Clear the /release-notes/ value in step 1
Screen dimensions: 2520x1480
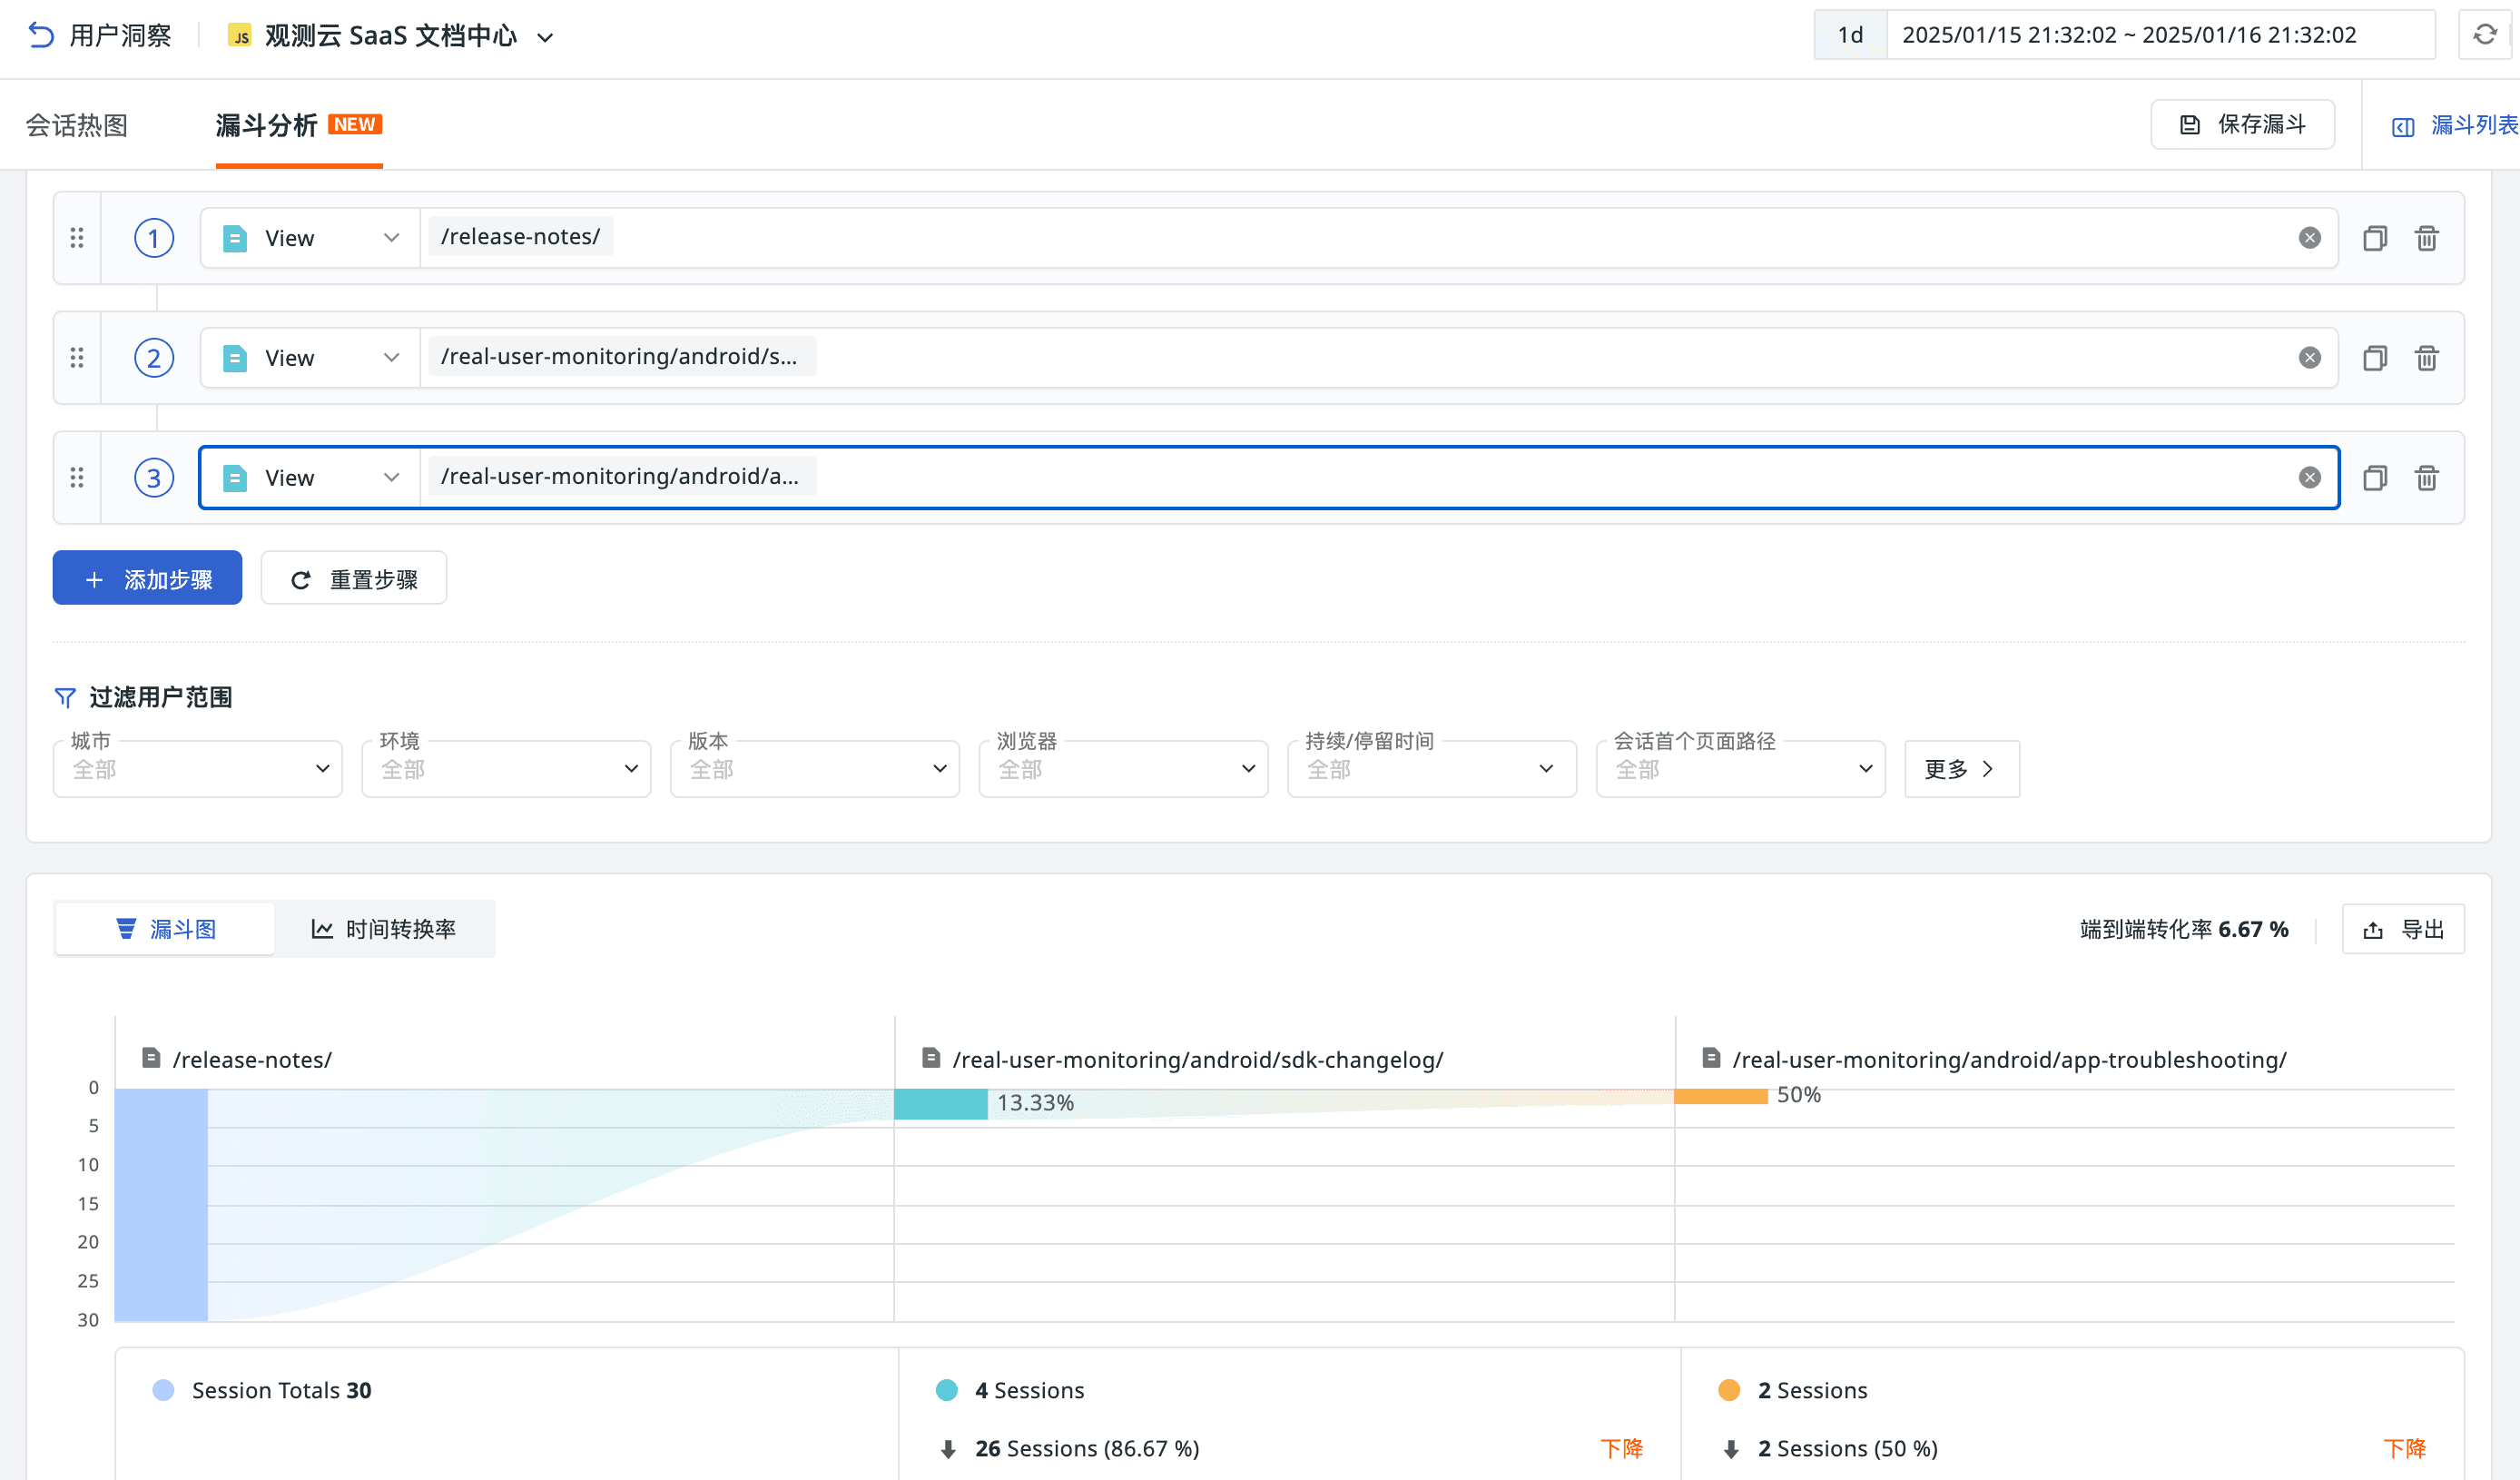click(x=2309, y=238)
